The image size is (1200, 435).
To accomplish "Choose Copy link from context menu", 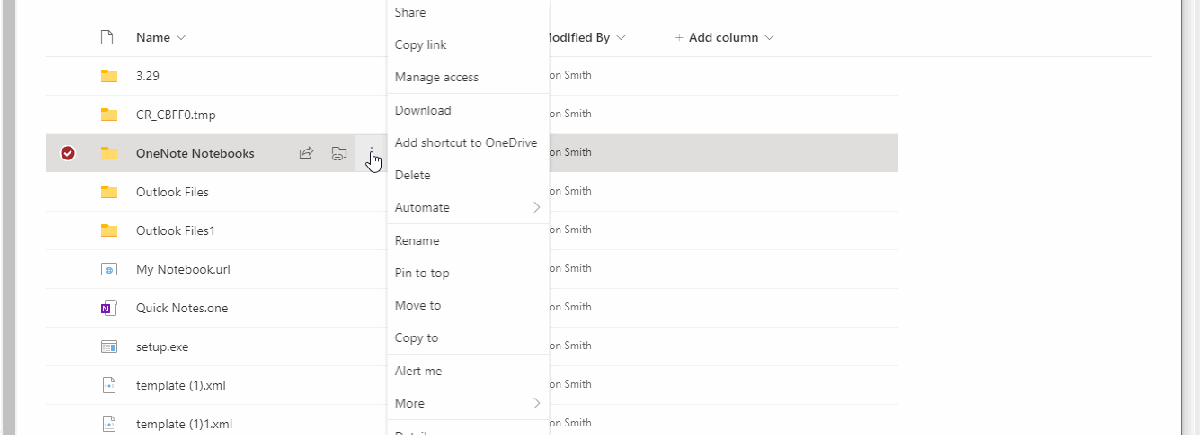I will (x=421, y=45).
